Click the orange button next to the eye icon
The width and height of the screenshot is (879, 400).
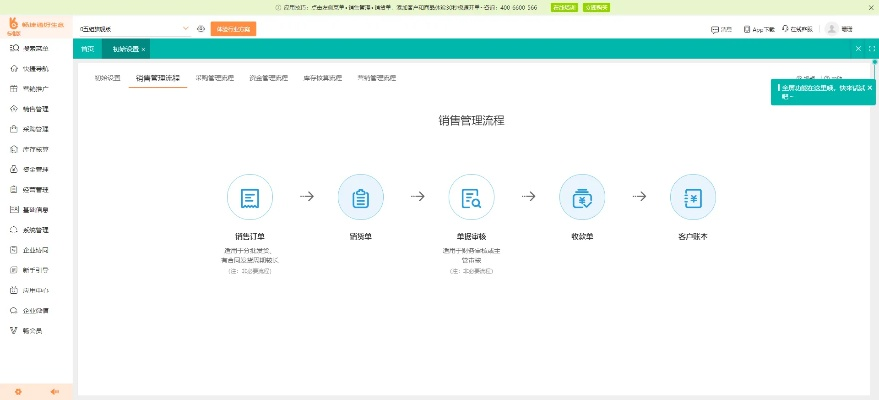tap(233, 29)
